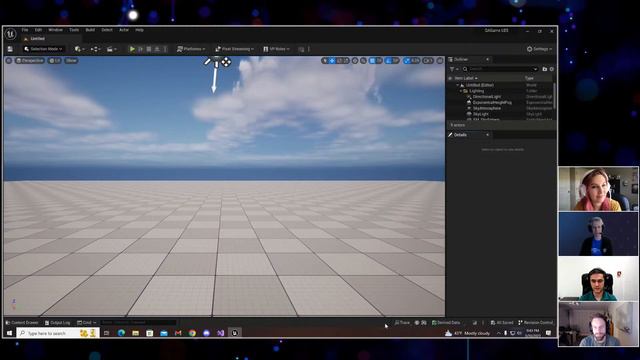This screenshot has width=640, height=360.
Task: Open the Actor menu
Action: coord(124,30)
